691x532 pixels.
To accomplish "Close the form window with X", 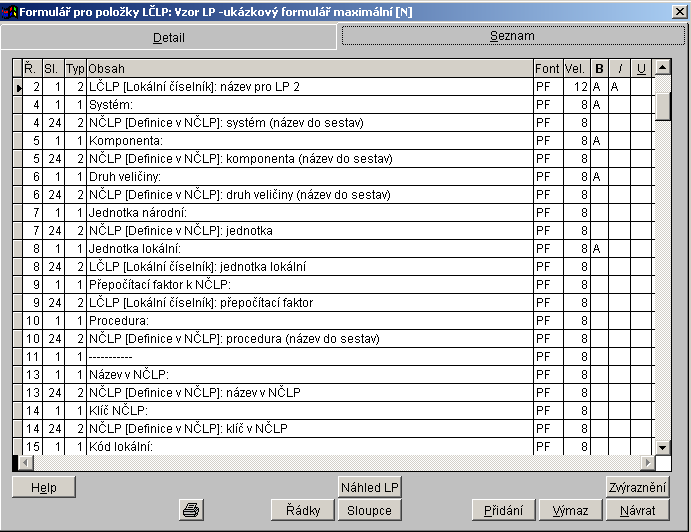I will pos(678,11).
